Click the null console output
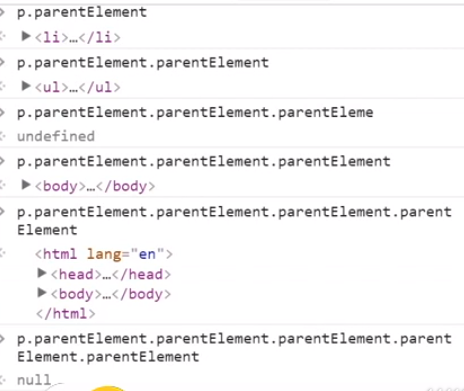The image size is (464, 391). tap(34, 380)
